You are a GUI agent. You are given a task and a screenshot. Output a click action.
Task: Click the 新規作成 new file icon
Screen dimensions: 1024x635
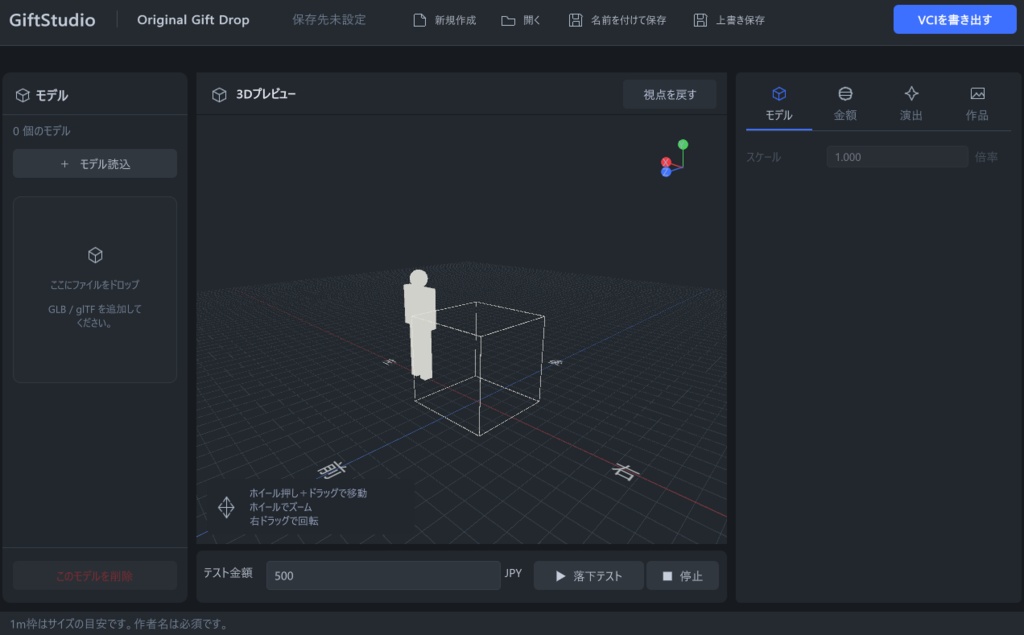(x=420, y=20)
